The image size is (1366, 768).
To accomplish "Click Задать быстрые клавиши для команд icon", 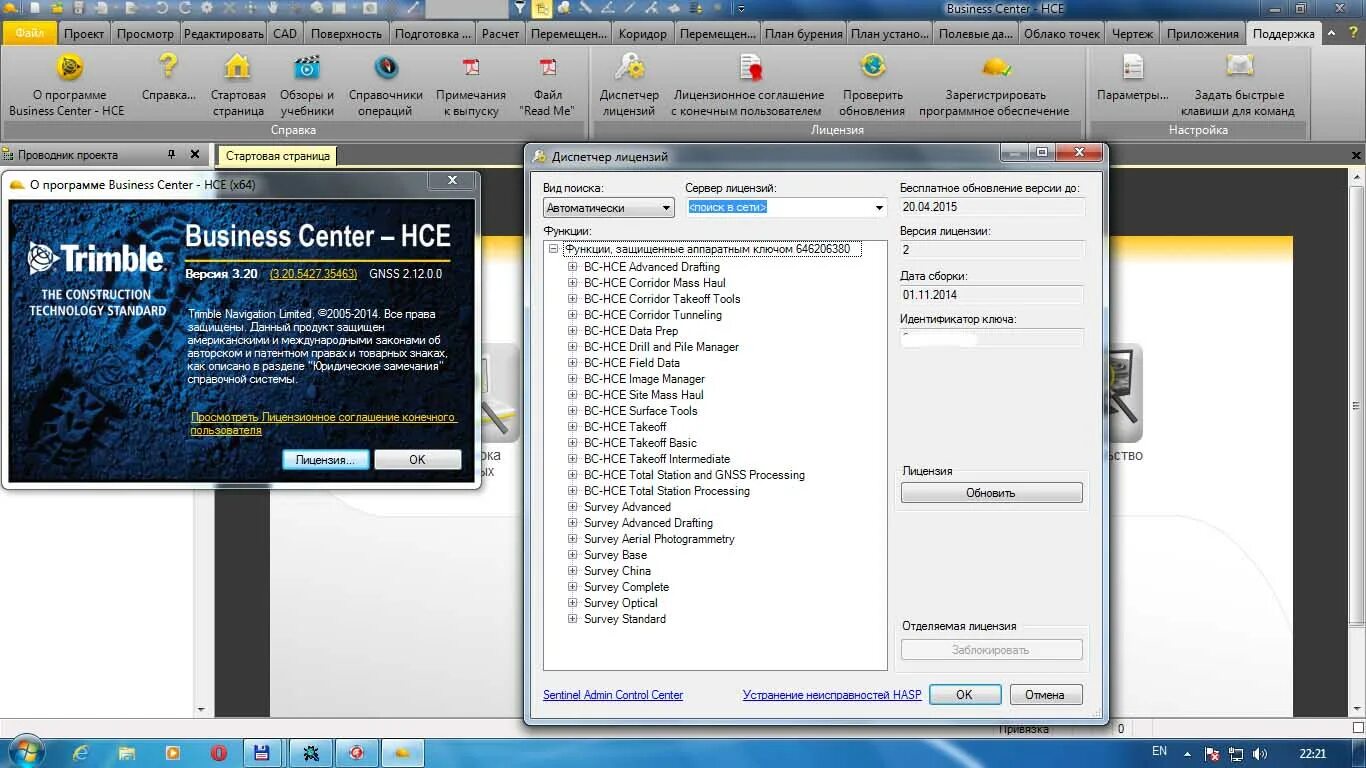I will (1239, 68).
